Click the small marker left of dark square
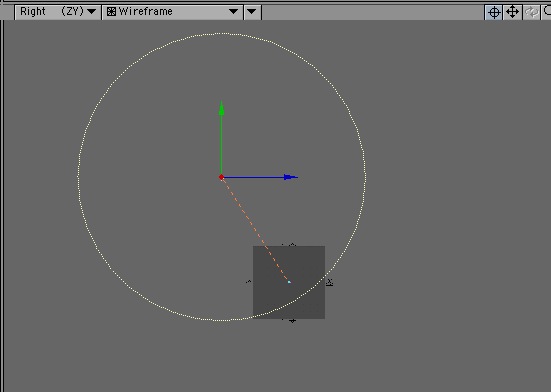The width and height of the screenshot is (551, 392). pos(249,281)
